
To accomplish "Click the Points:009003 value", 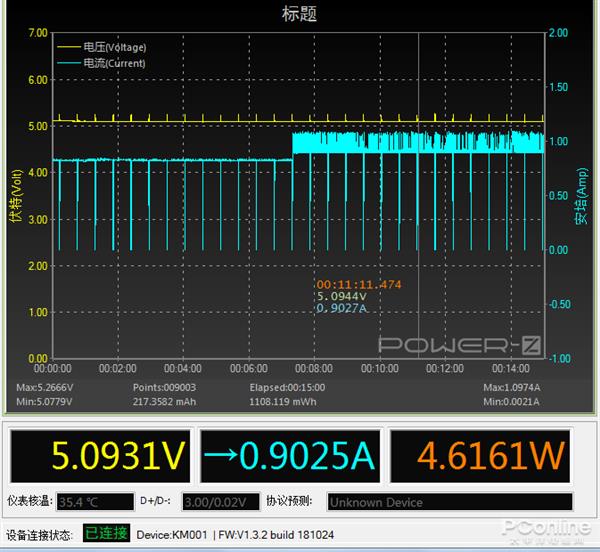I will [164, 388].
